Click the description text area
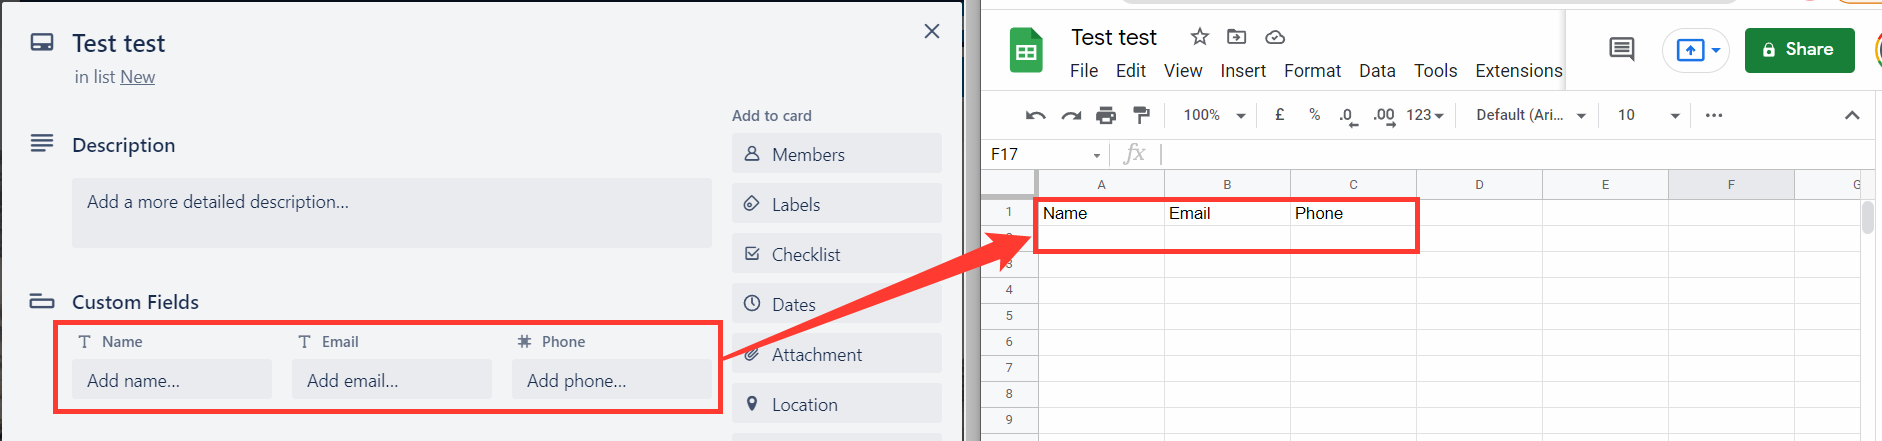The width and height of the screenshot is (1882, 441). [x=391, y=212]
